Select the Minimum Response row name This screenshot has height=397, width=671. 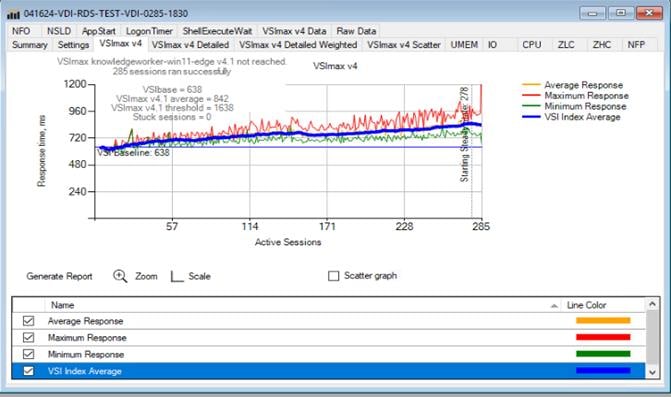(x=86, y=355)
